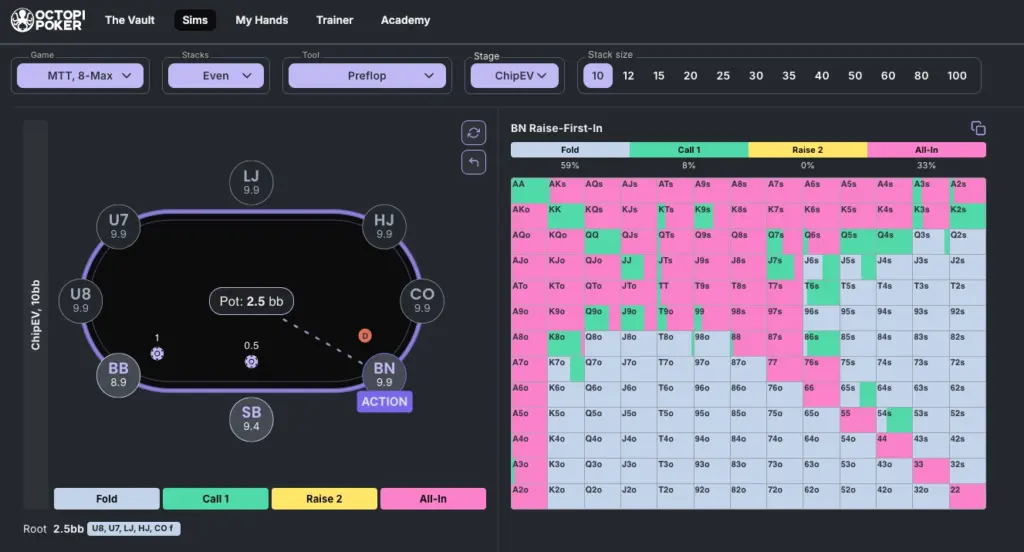Open the Trainer tab

334,20
